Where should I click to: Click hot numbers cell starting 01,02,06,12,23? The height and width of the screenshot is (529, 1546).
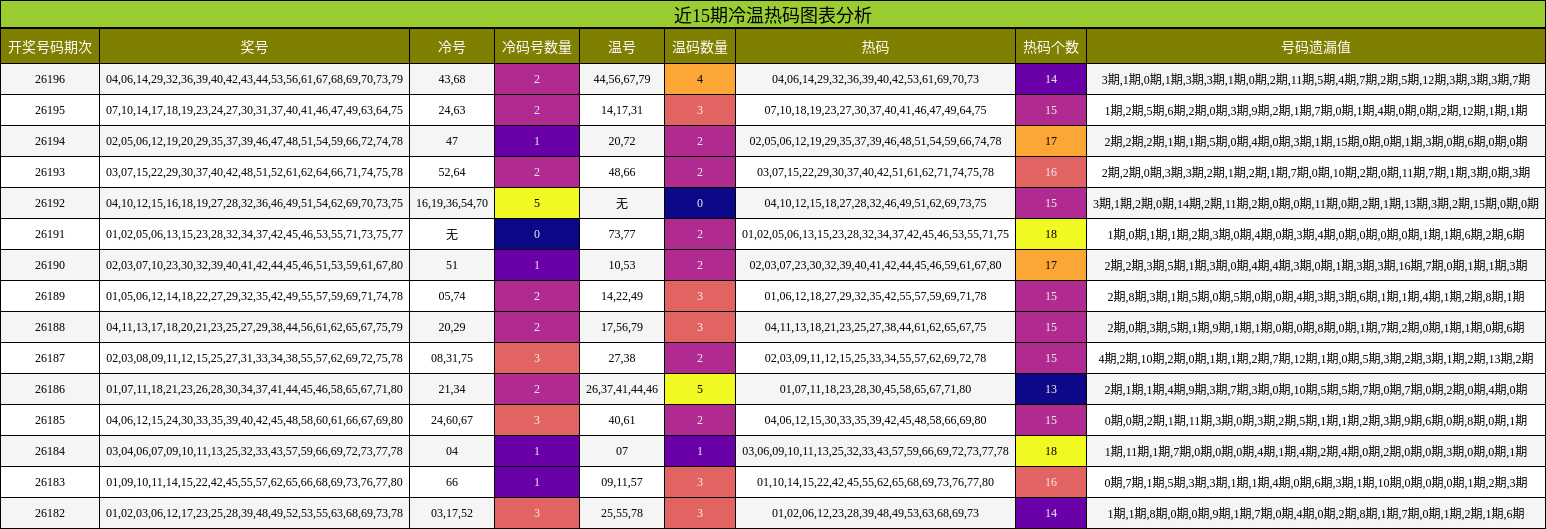pos(875,513)
